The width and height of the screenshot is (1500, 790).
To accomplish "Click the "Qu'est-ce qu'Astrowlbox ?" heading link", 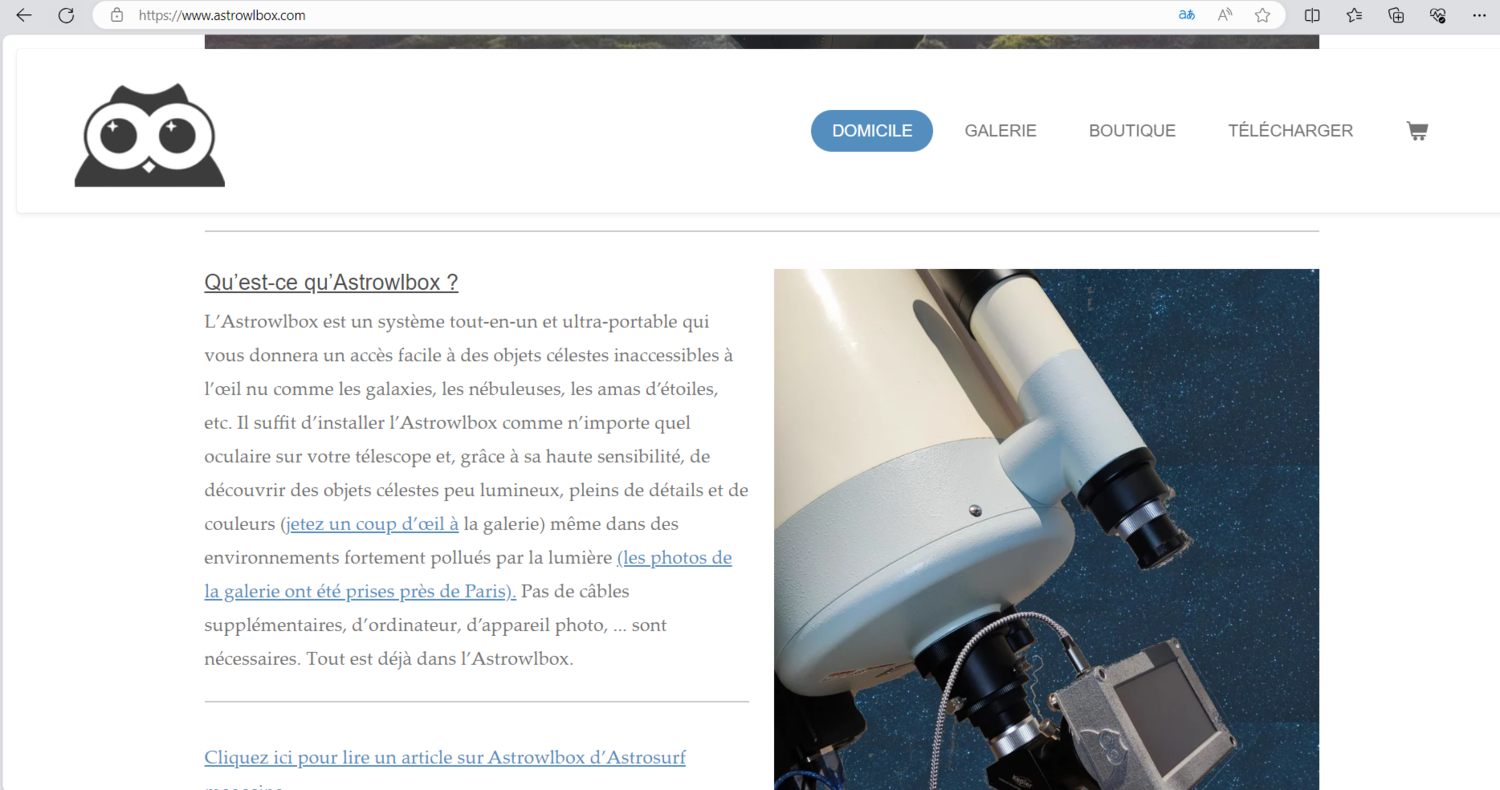I will (x=331, y=283).
